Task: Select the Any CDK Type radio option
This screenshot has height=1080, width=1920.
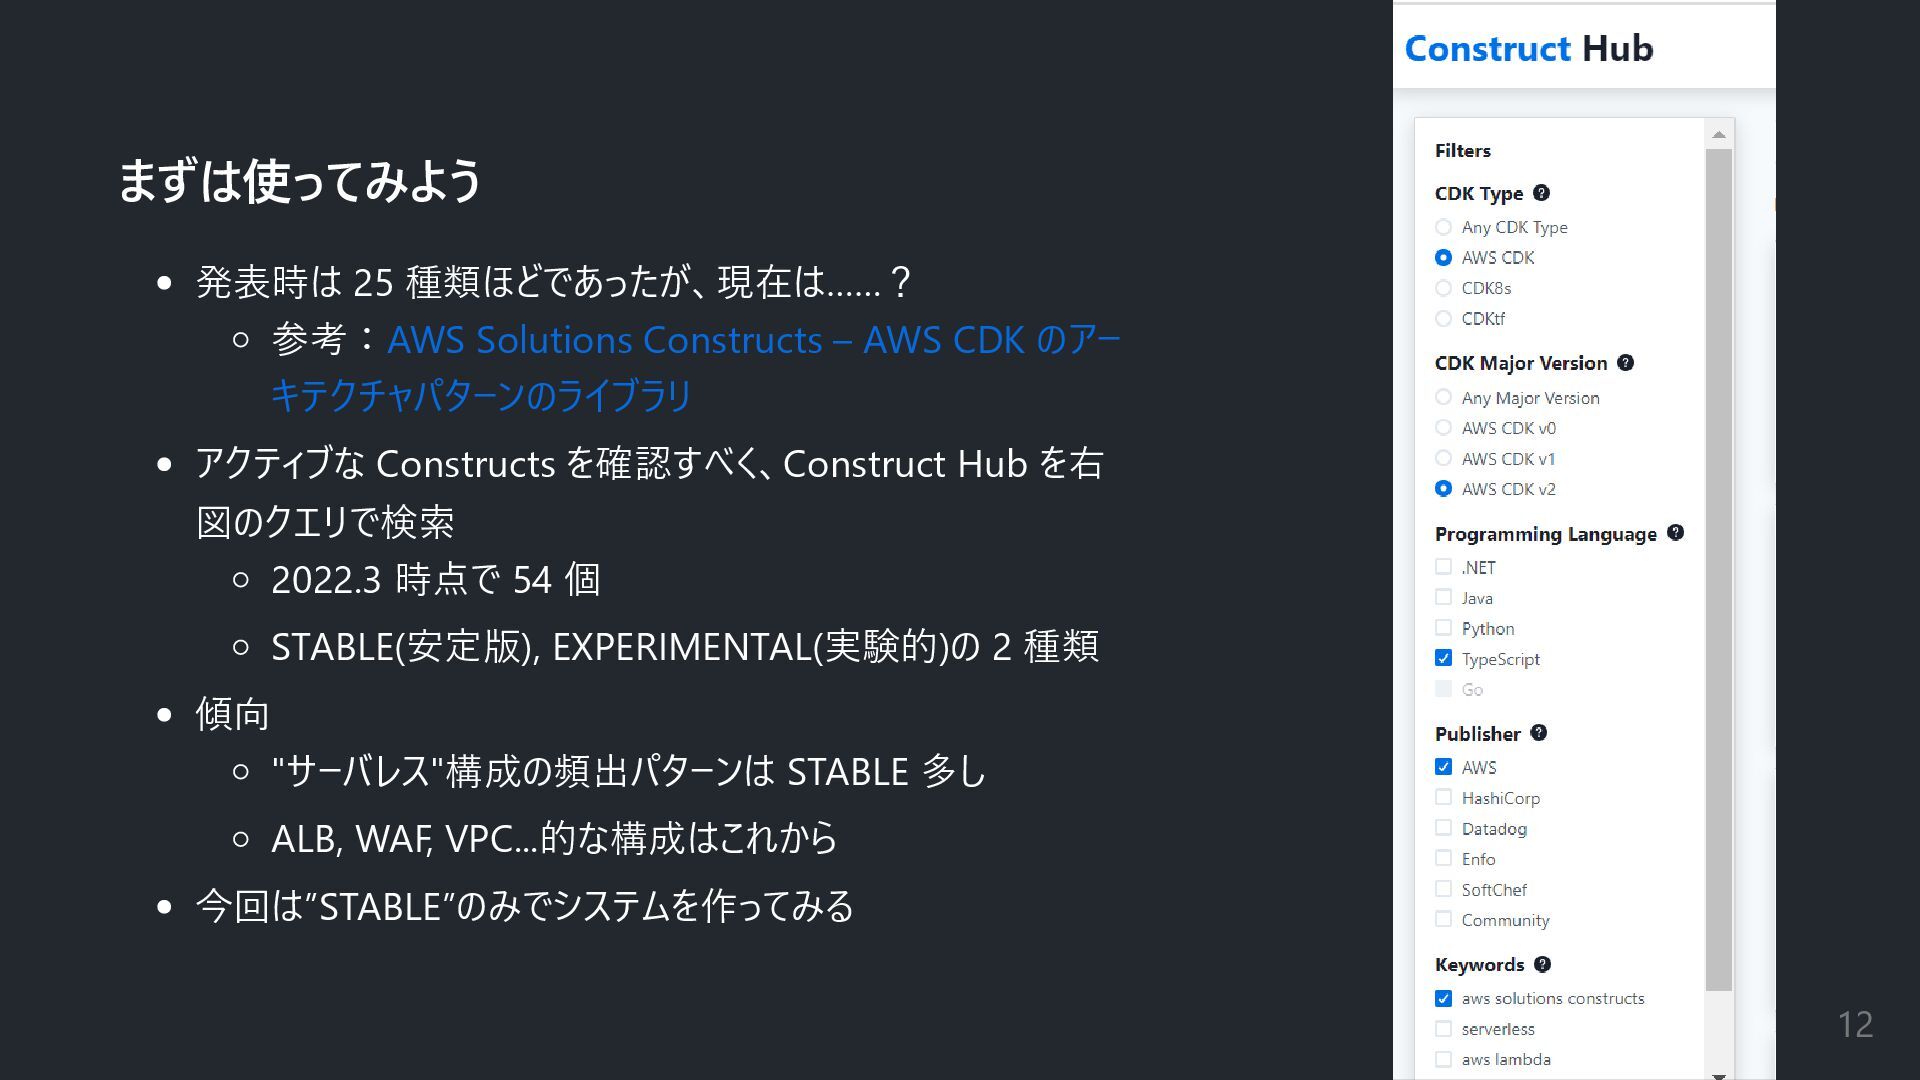Action: pos(1443,227)
